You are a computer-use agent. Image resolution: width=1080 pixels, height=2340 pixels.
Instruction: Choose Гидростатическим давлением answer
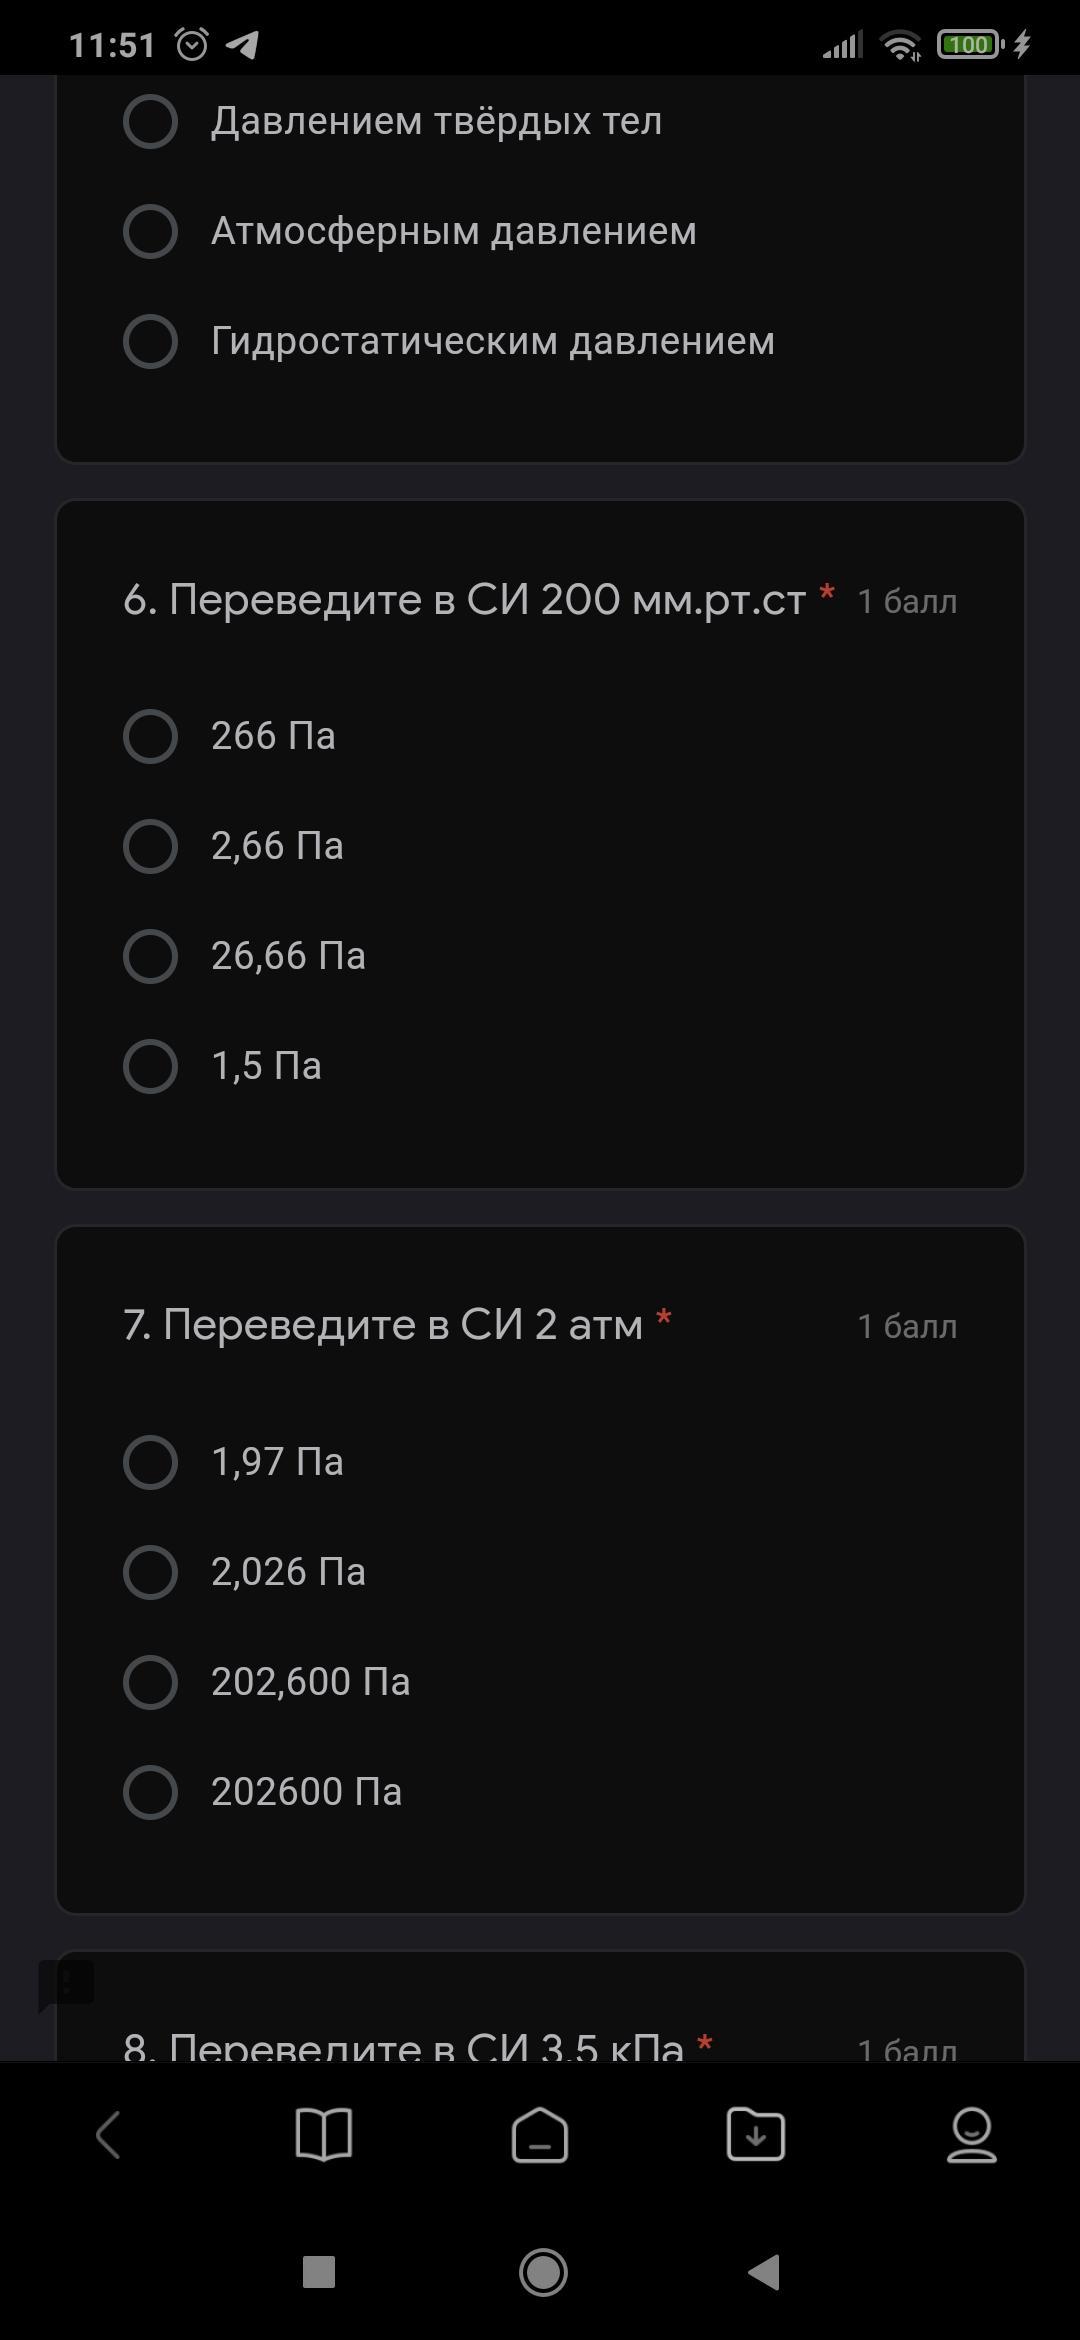point(150,342)
